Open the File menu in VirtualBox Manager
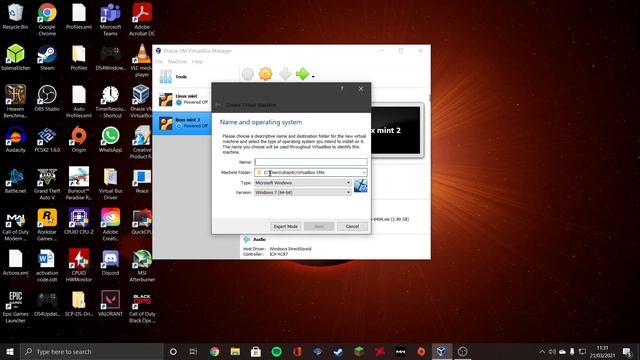The height and width of the screenshot is (360, 640). point(159,62)
